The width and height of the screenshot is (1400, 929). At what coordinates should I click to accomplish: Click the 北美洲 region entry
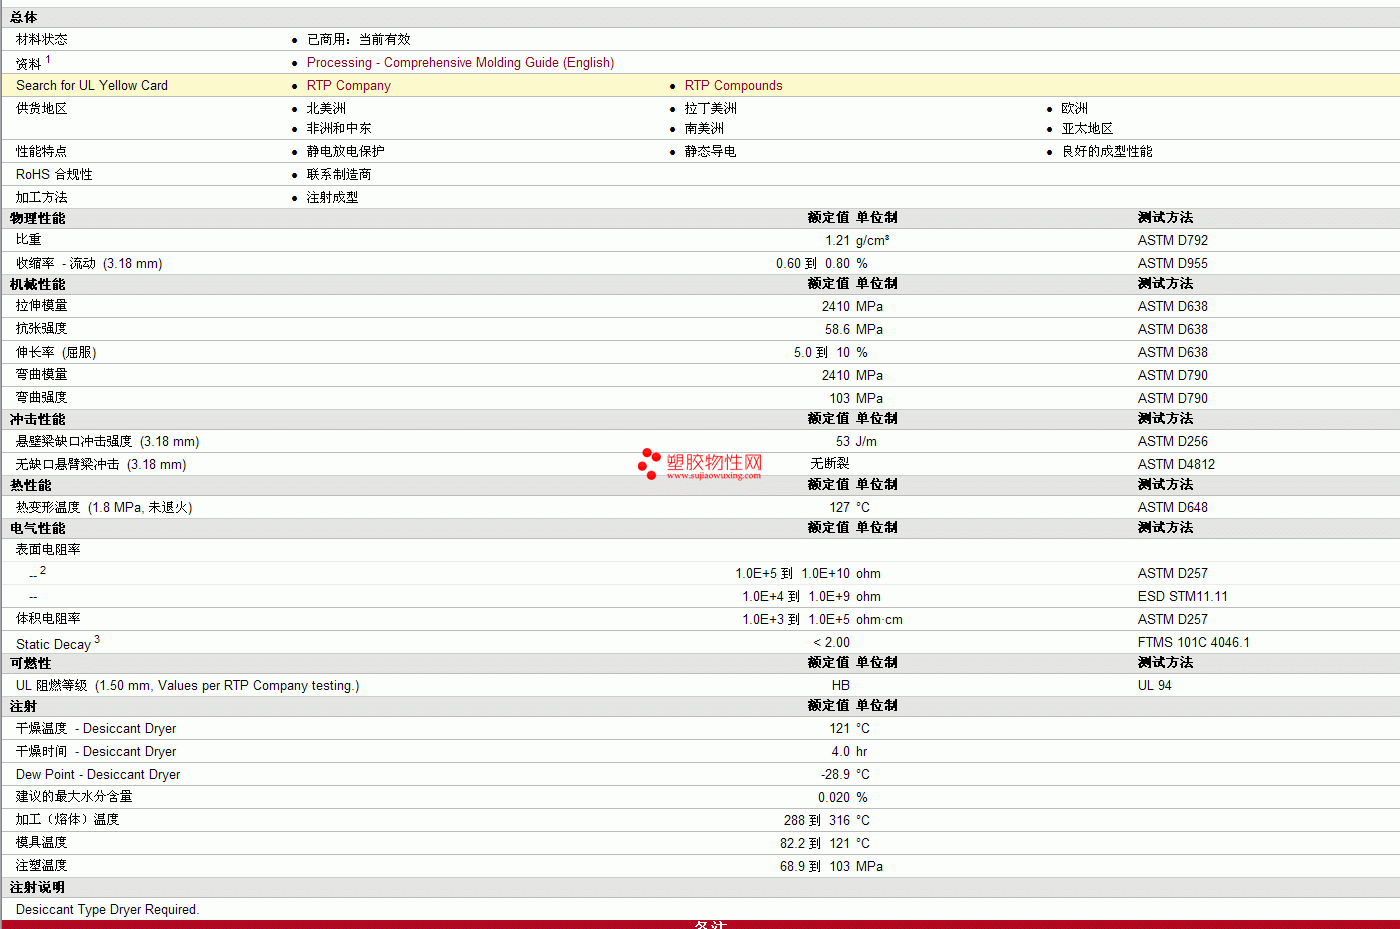pos(326,108)
